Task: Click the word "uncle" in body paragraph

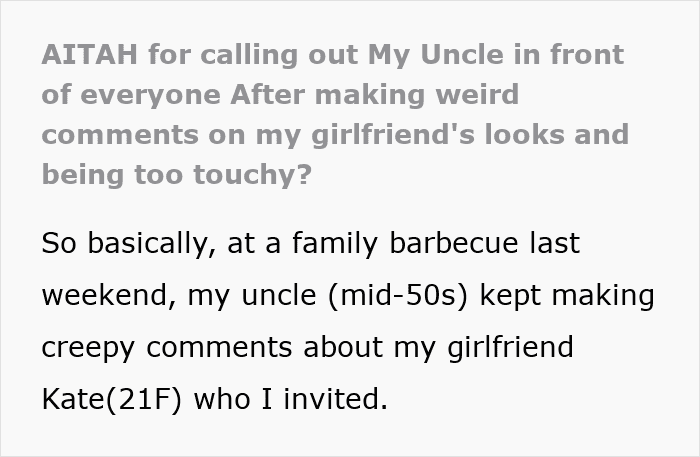Action: [279, 295]
